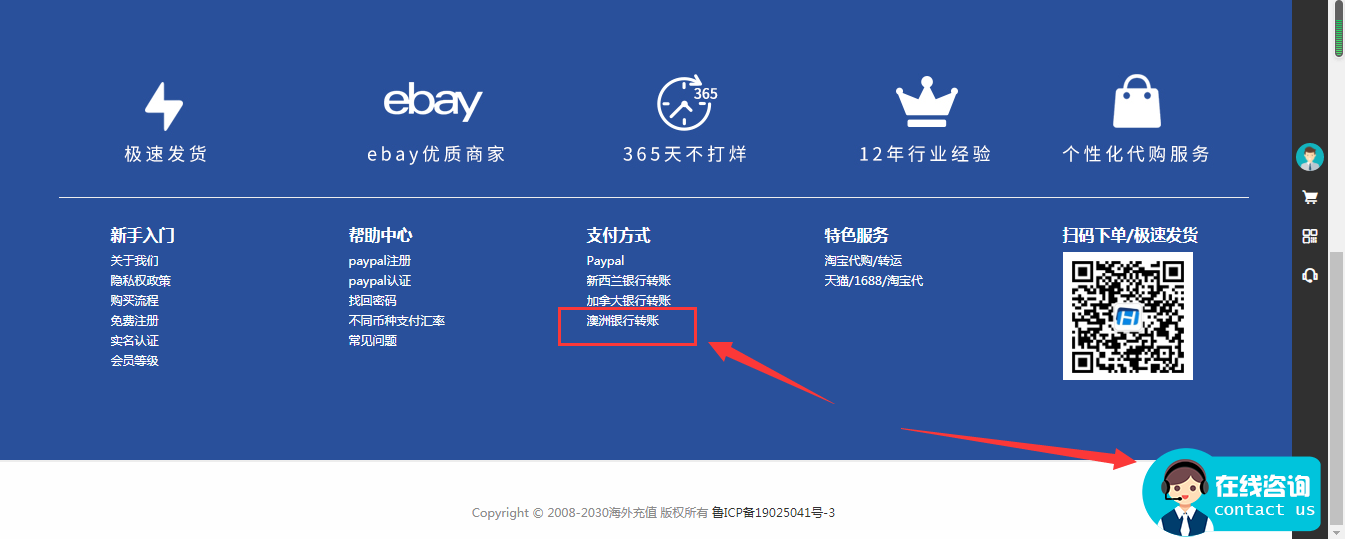
Task: Open the shopping cart sidebar icon
Action: pyautogui.click(x=1309, y=197)
